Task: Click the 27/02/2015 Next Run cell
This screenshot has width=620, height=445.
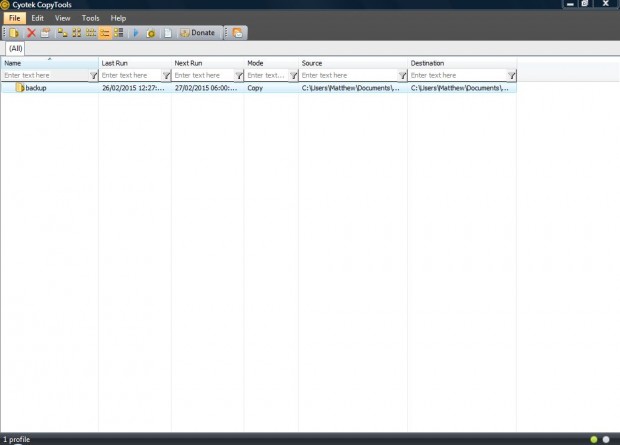Action: pyautogui.click(x=206, y=88)
